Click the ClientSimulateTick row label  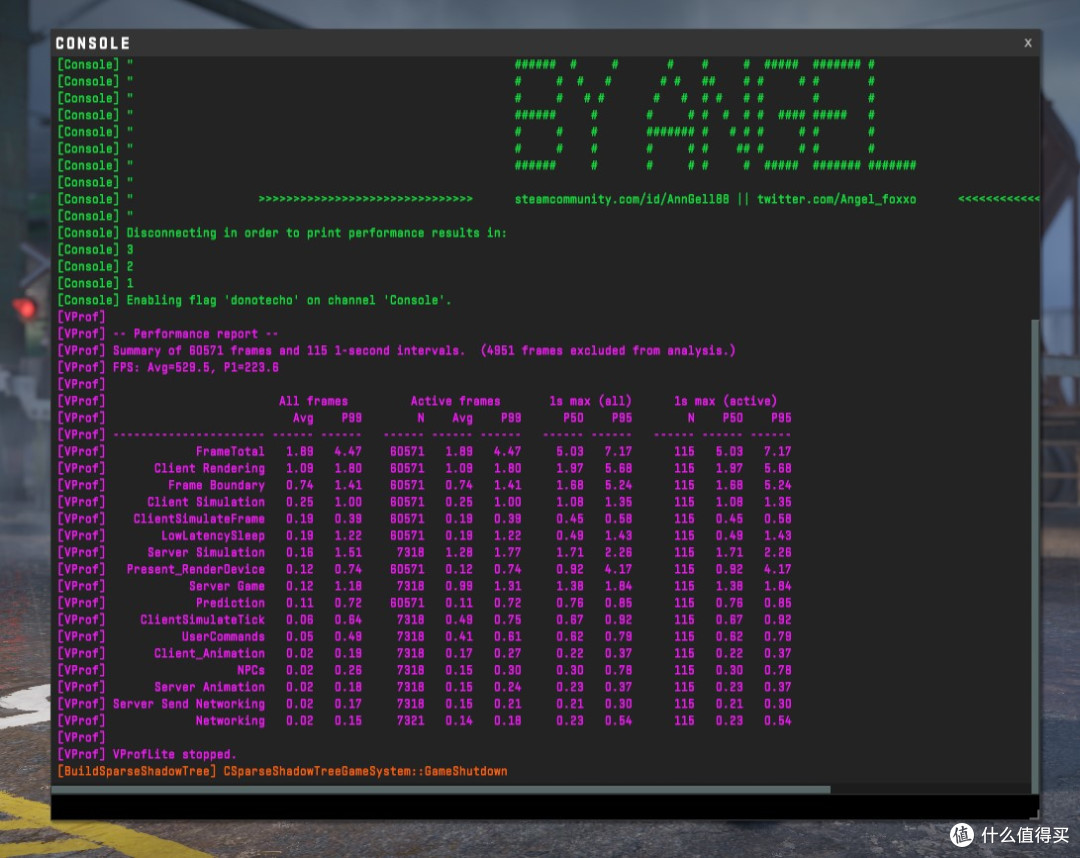(x=202, y=620)
